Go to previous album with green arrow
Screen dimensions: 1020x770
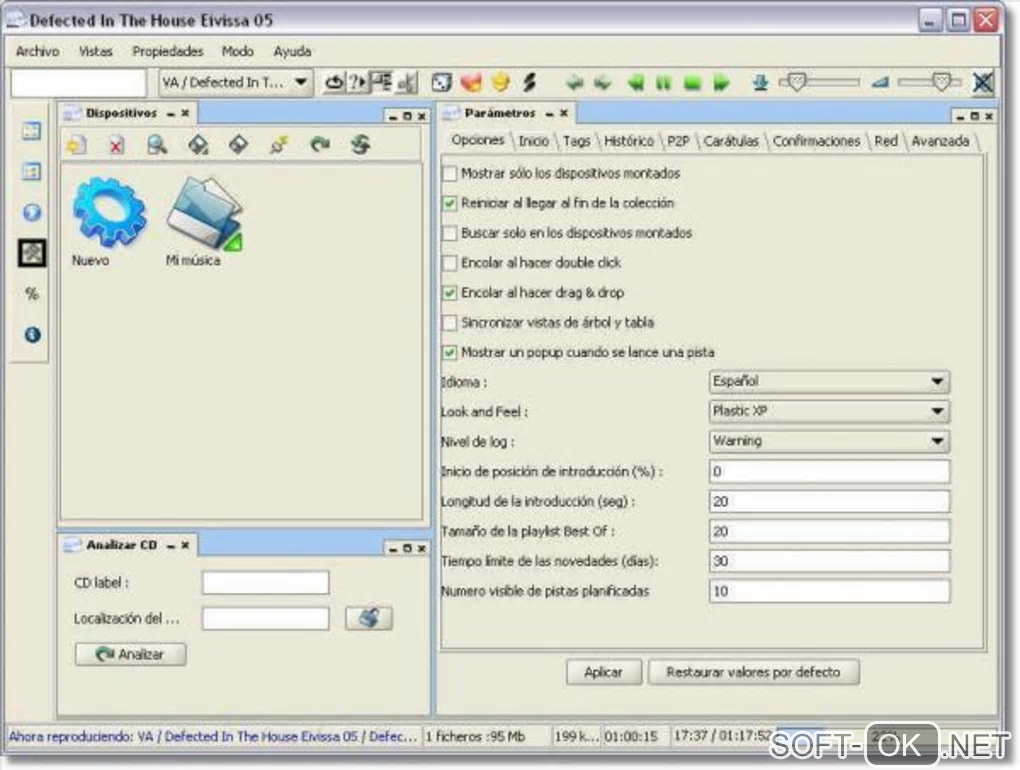pyautogui.click(x=574, y=83)
